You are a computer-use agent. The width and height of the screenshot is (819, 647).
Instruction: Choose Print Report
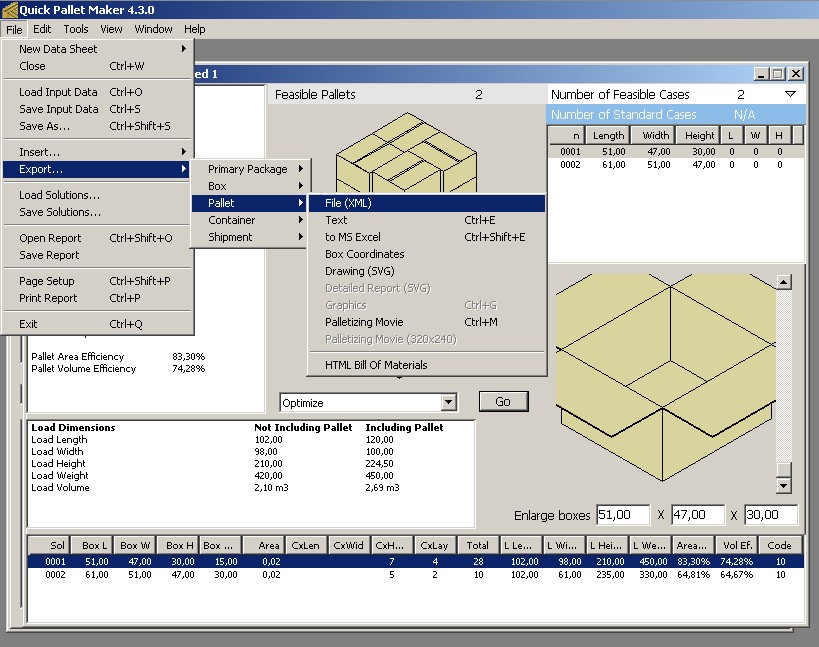tap(97, 298)
